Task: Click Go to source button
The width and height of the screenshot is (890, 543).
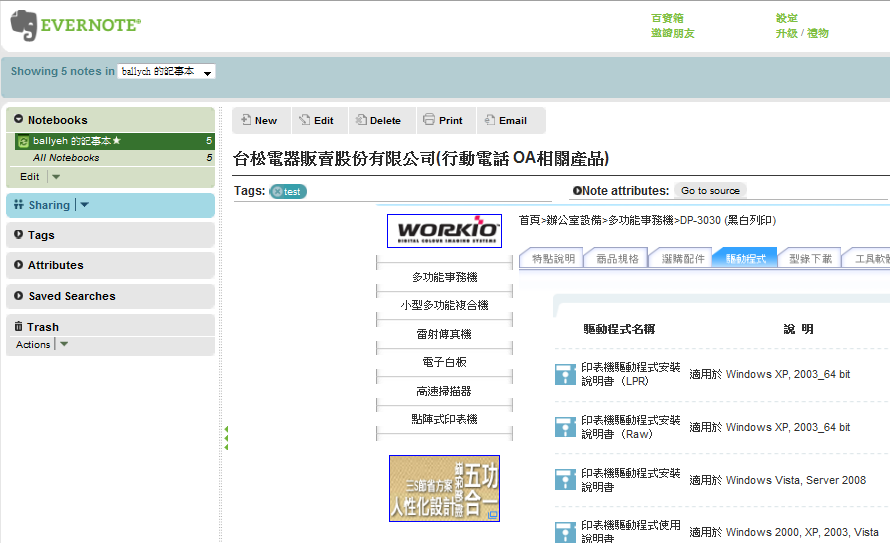Action: (710, 191)
